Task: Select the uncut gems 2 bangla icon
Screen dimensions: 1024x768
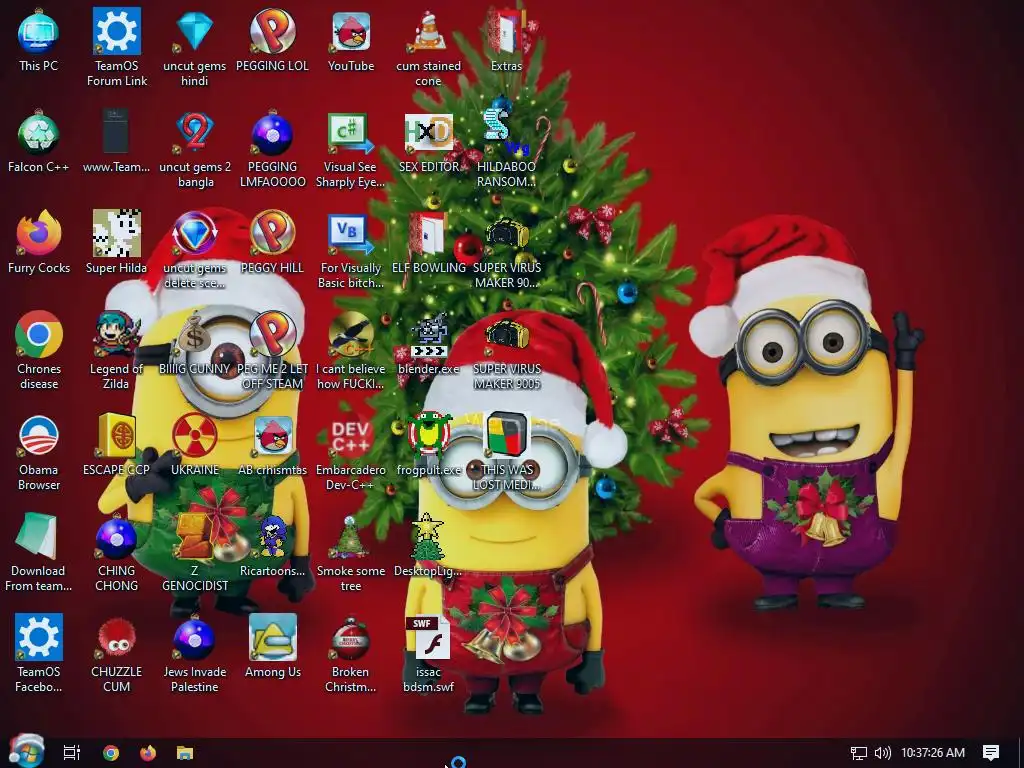Action: pyautogui.click(x=195, y=149)
